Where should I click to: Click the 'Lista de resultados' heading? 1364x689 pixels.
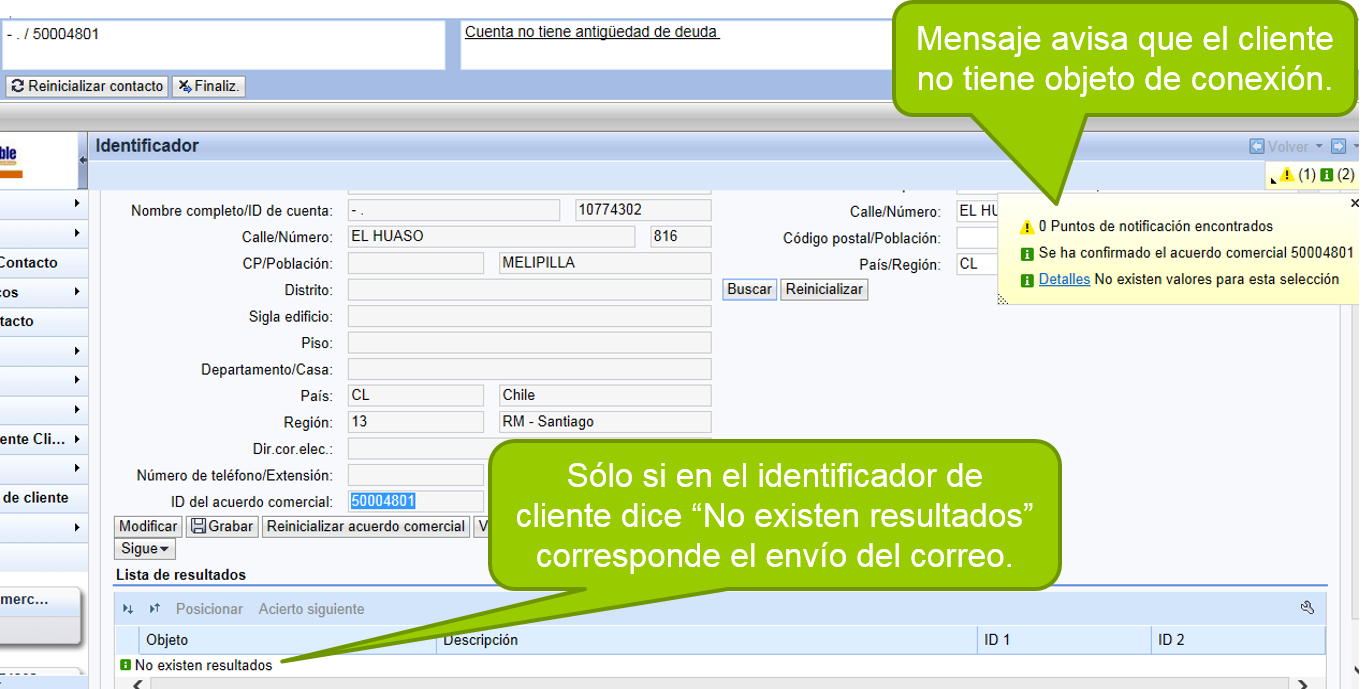181,575
